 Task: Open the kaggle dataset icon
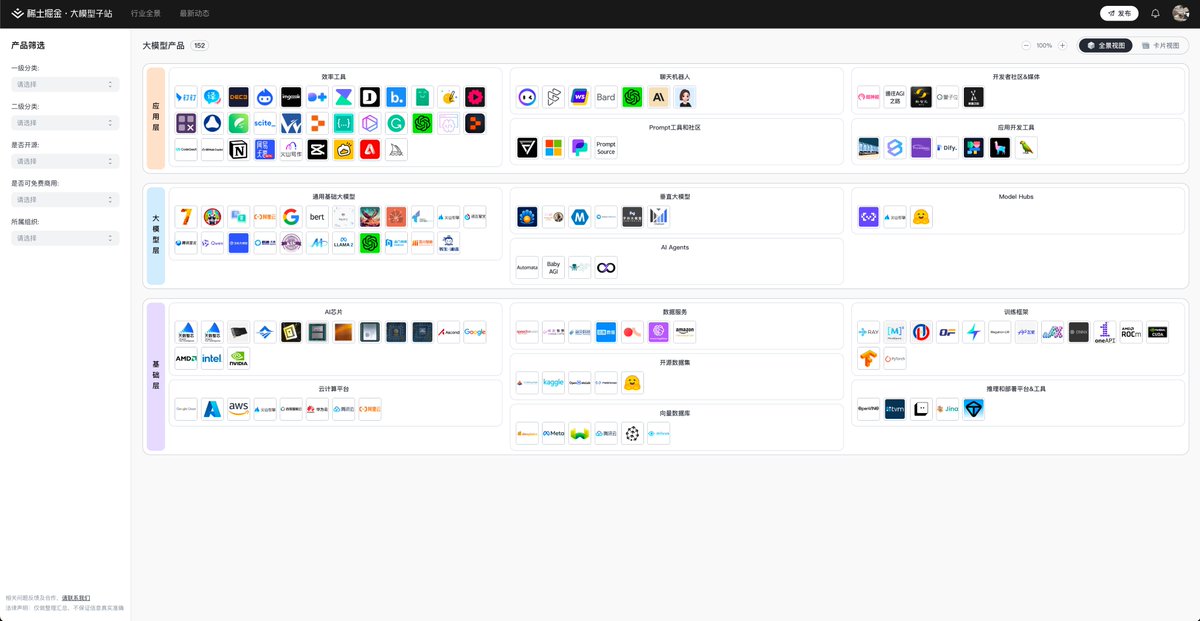point(553,383)
